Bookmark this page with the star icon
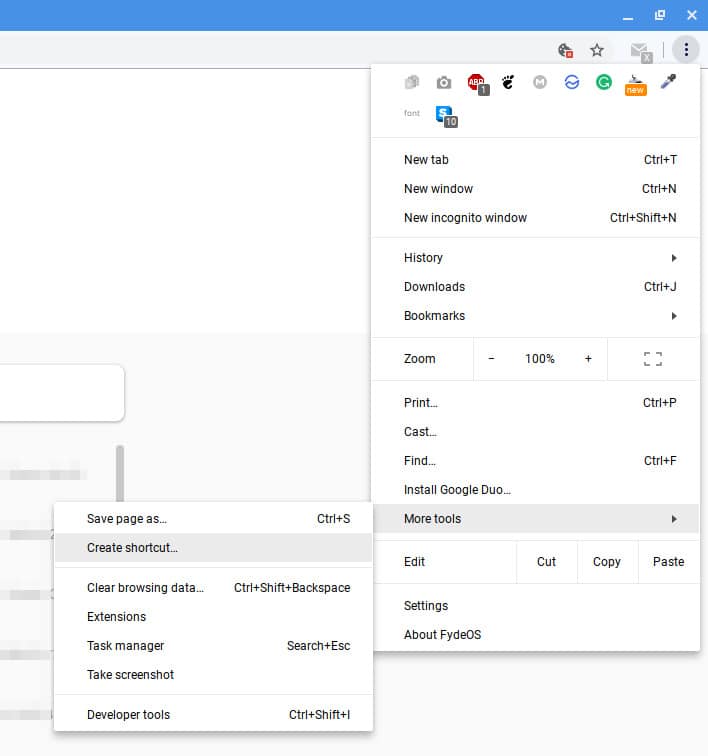This screenshot has height=756, width=708. [x=597, y=50]
